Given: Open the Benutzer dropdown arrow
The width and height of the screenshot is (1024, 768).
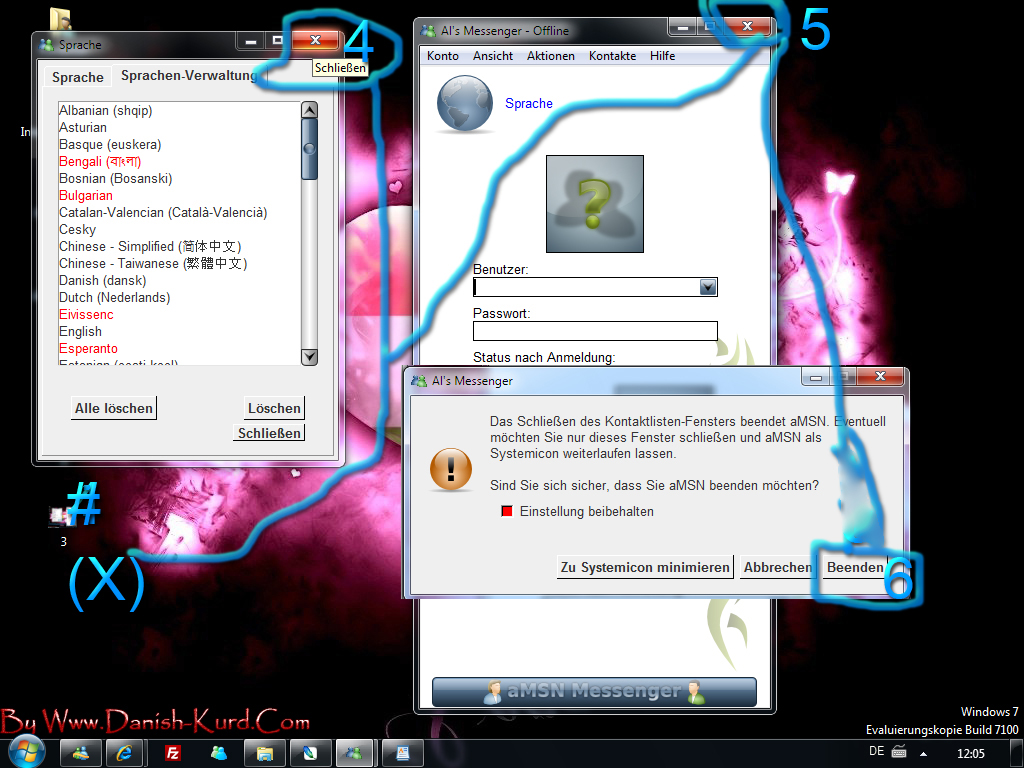Looking at the screenshot, I should [708, 287].
